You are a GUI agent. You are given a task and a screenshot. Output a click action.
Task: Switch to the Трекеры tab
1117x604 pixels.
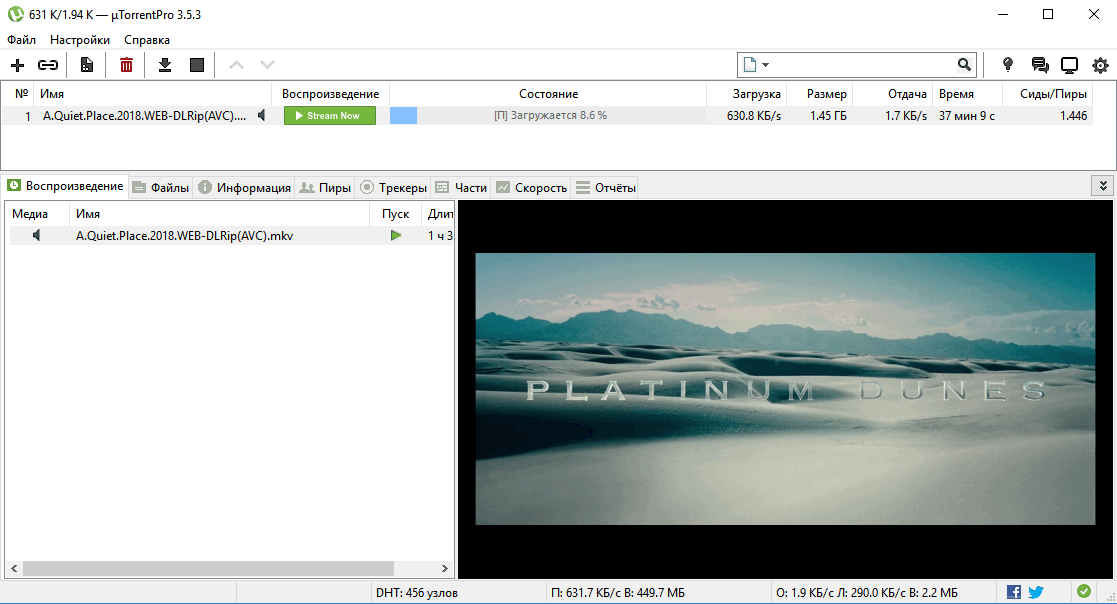click(x=393, y=187)
